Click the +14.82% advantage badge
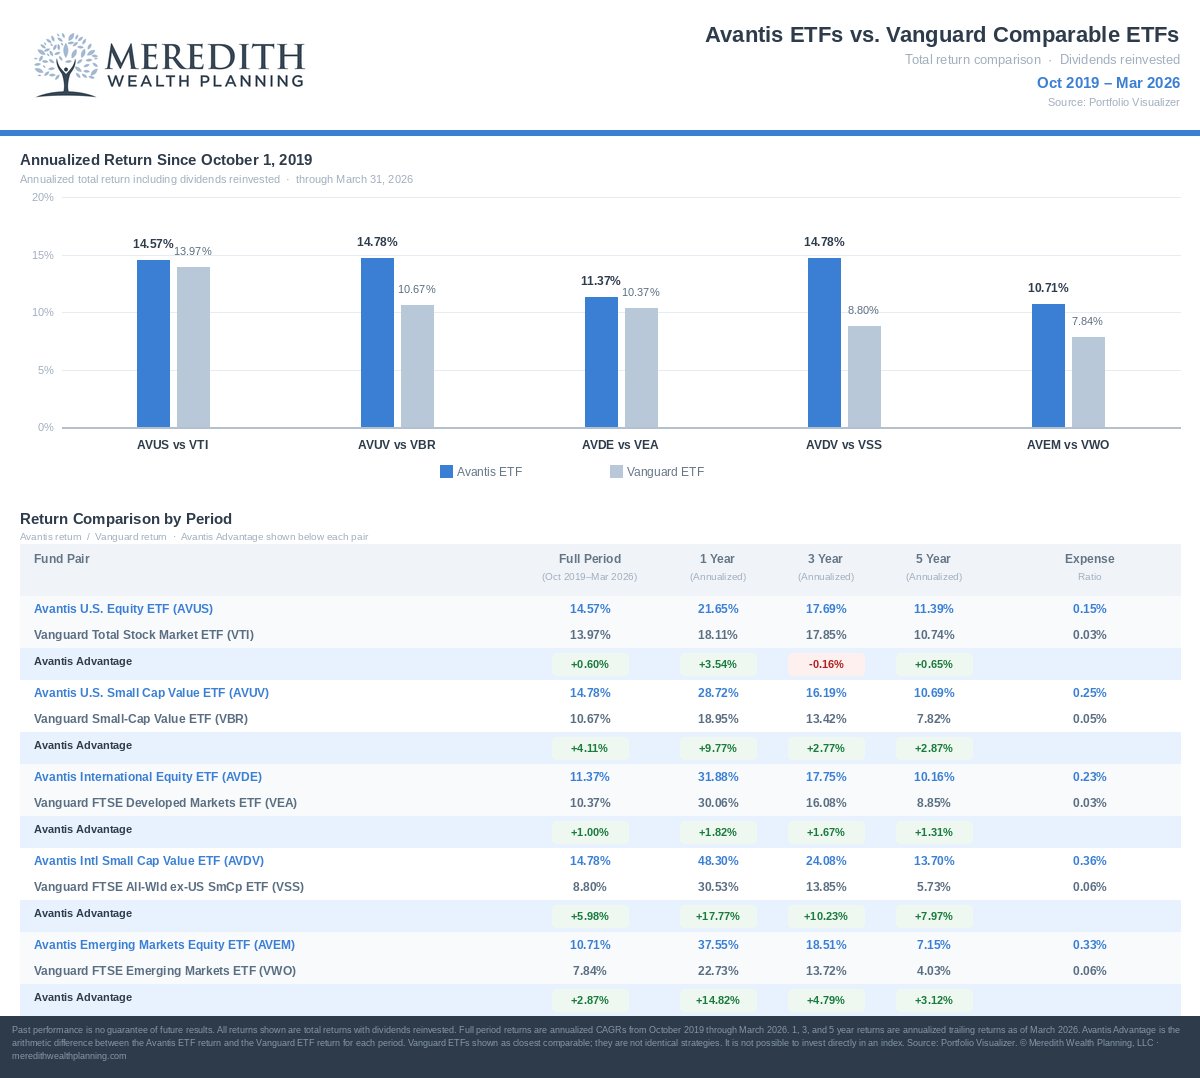The width and height of the screenshot is (1200, 1078). pyautogui.click(x=718, y=1000)
